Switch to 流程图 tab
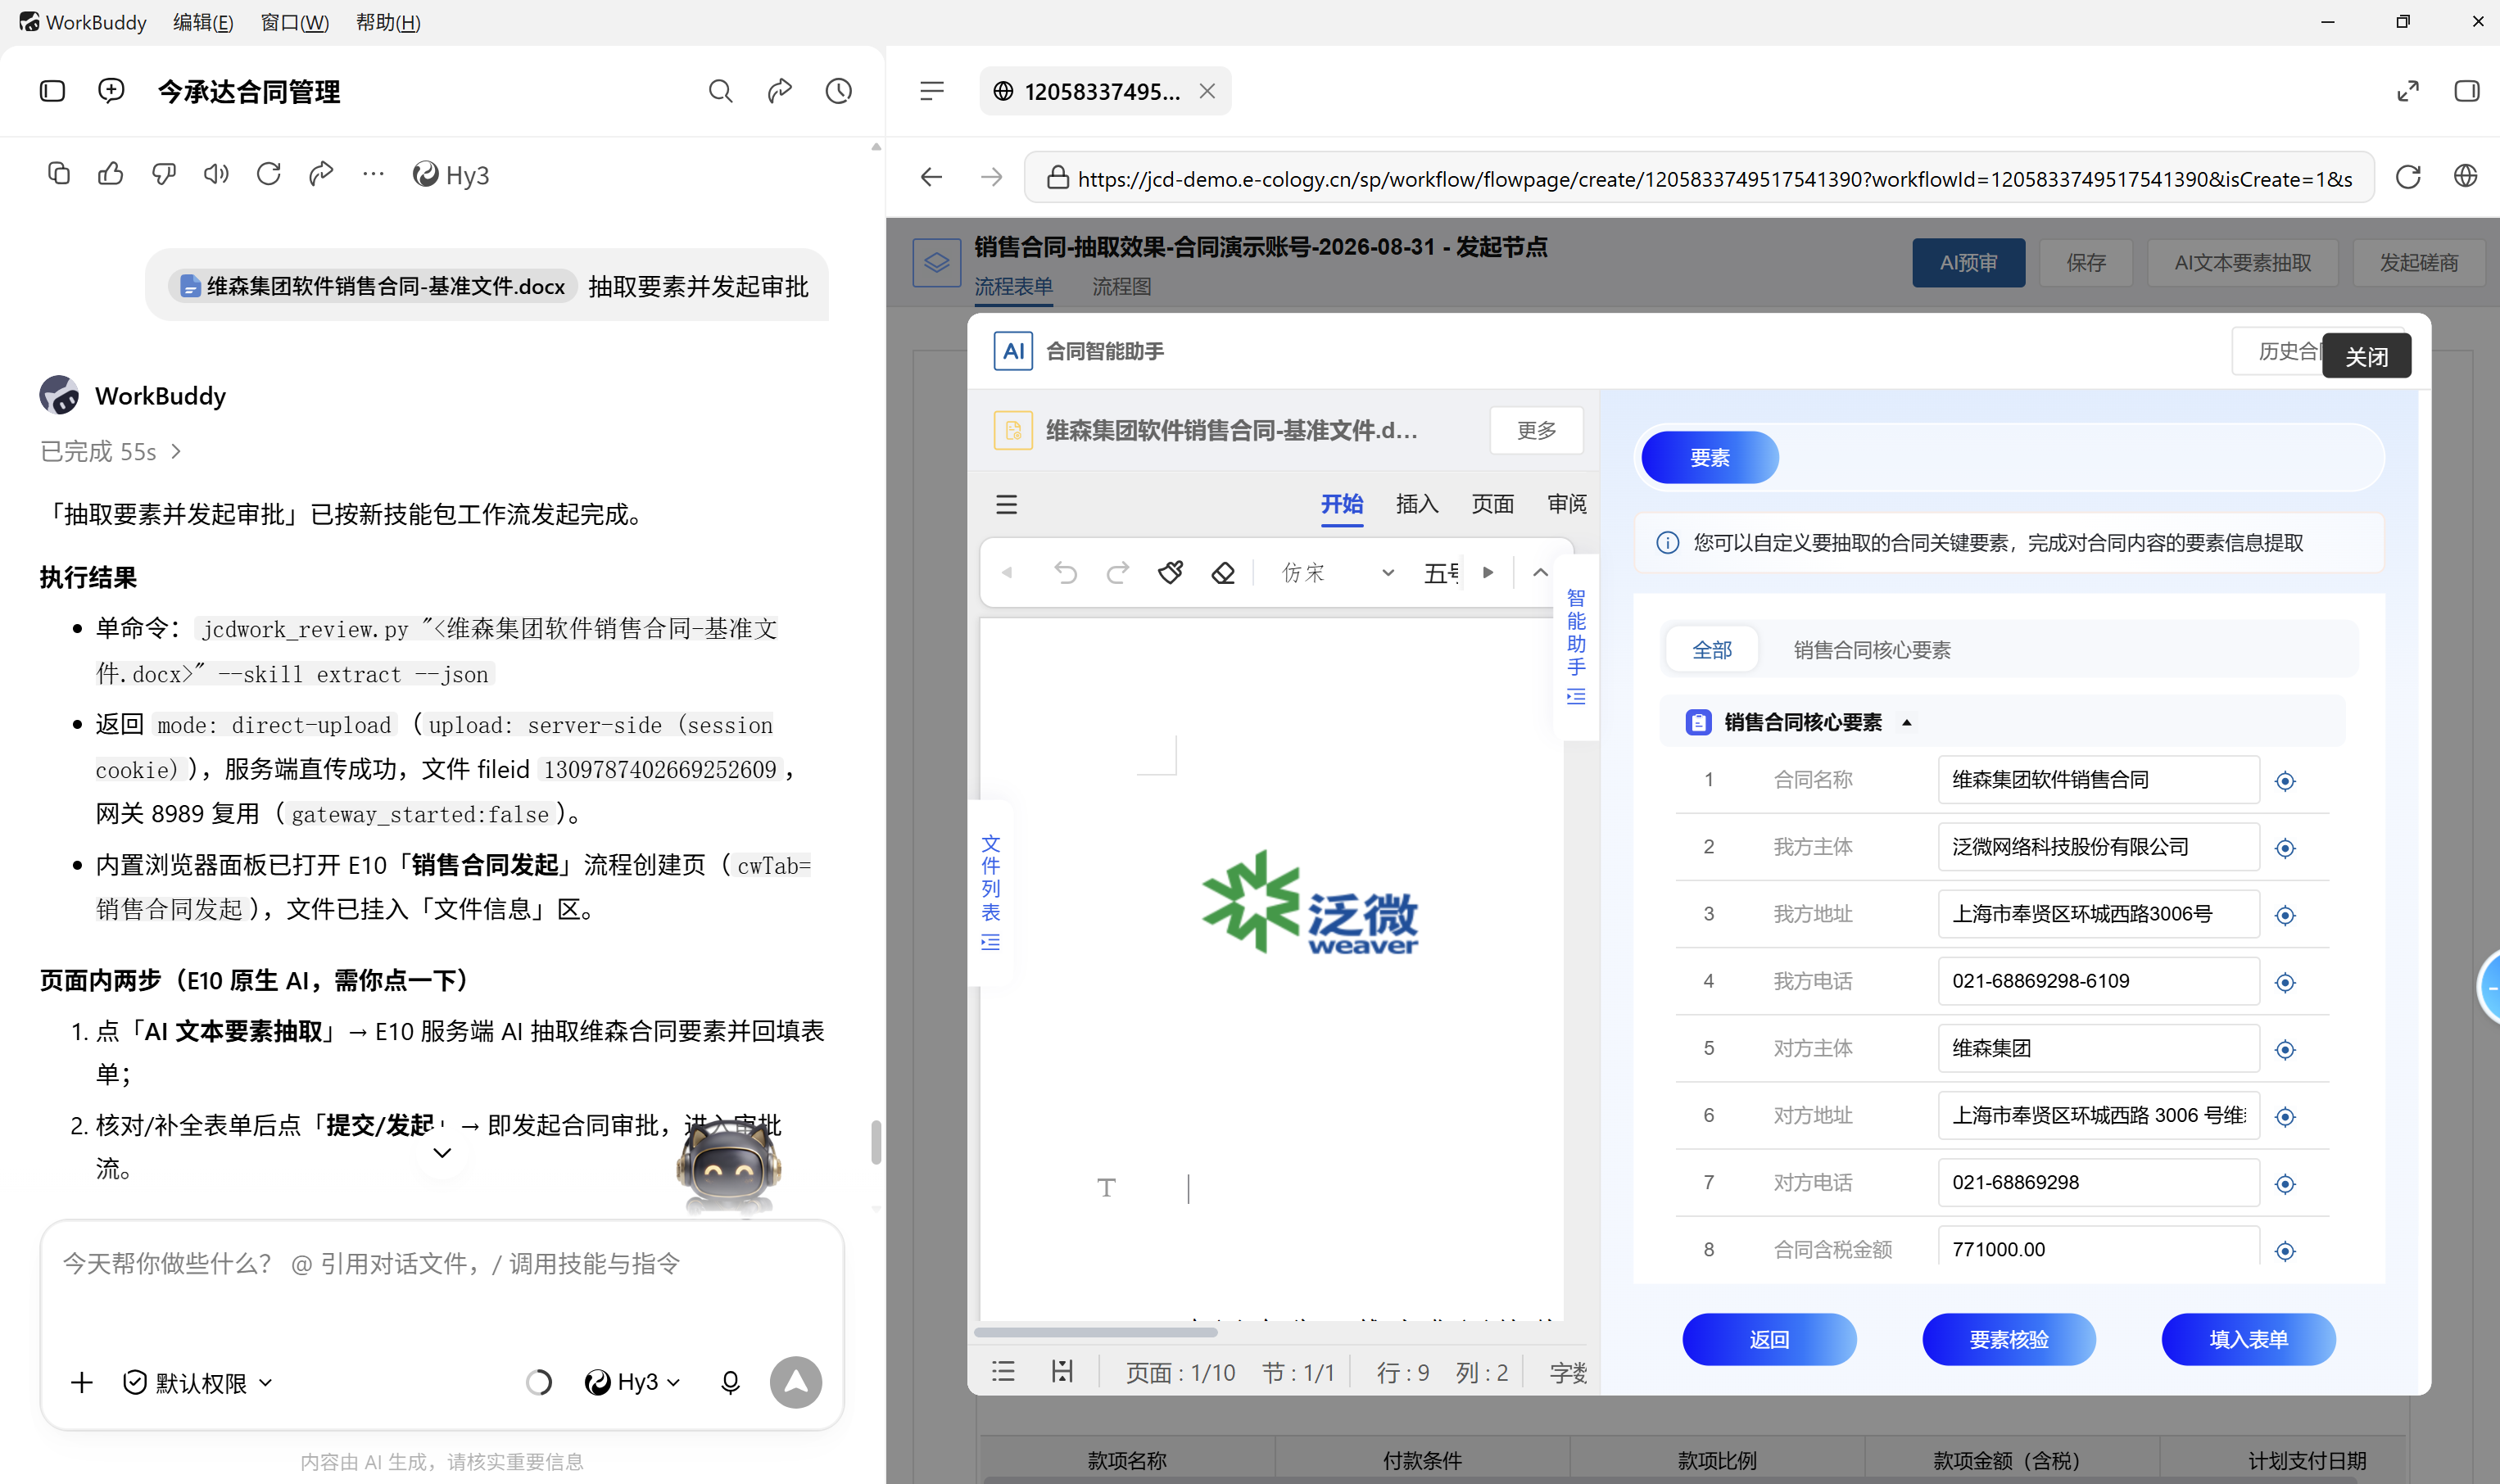Image resolution: width=2500 pixels, height=1484 pixels. point(1121,286)
